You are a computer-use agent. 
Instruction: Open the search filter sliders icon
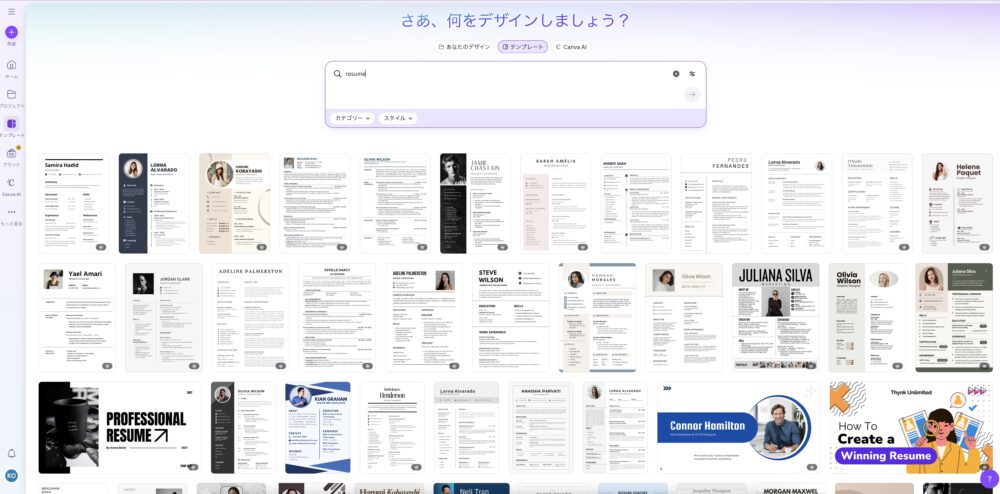[x=691, y=74]
